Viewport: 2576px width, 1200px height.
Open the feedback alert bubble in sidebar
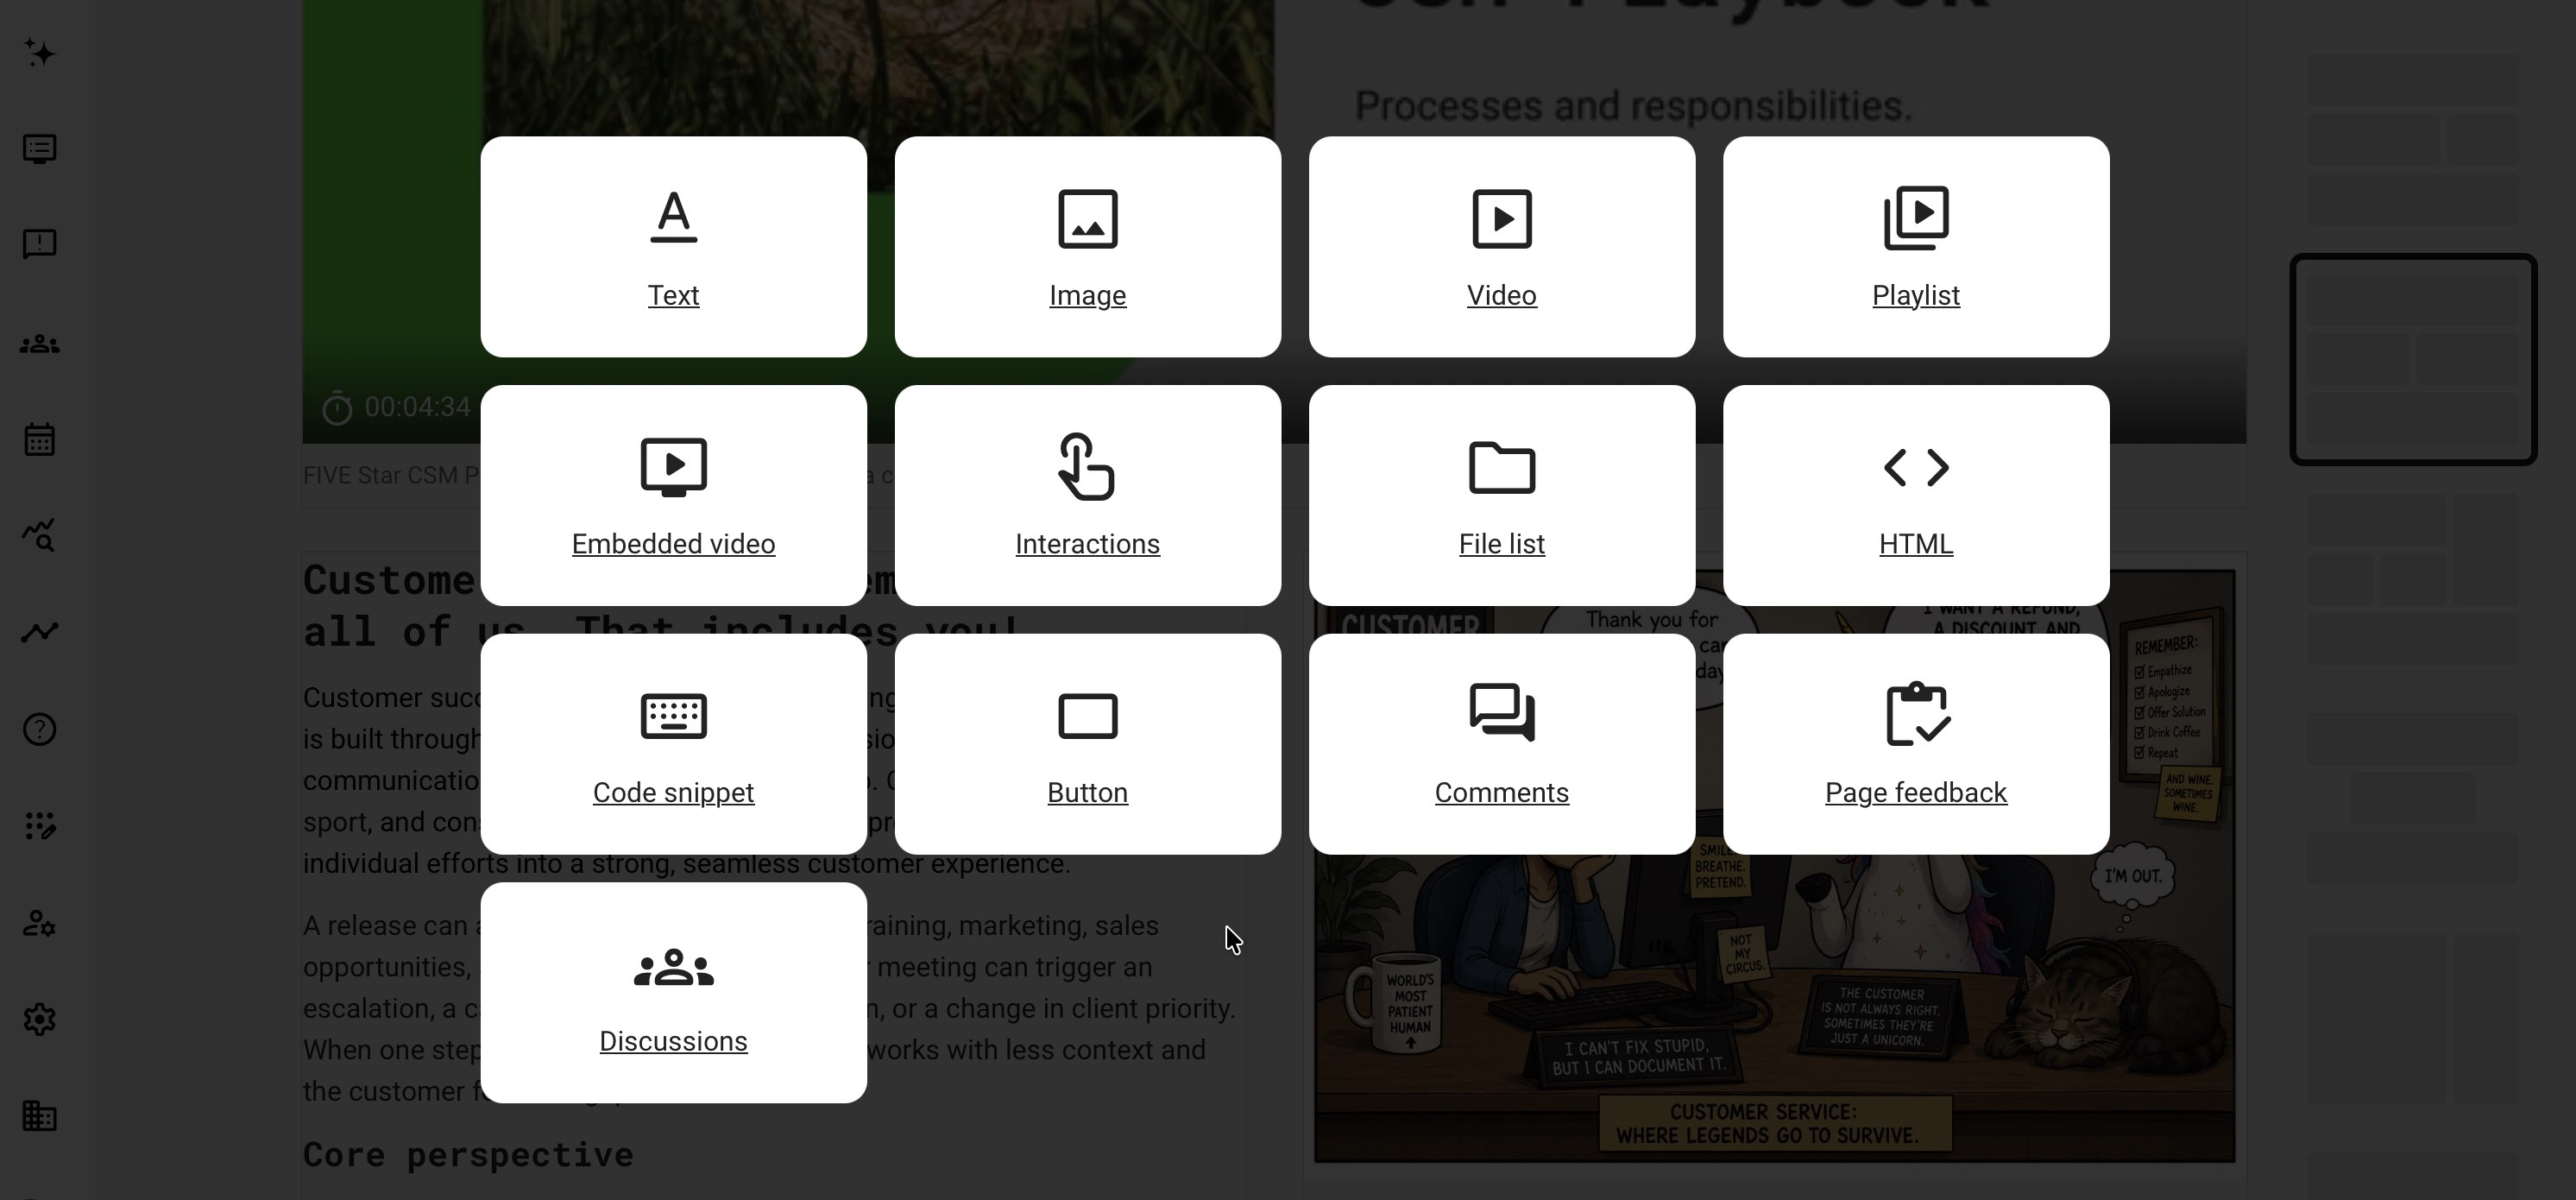(x=40, y=244)
